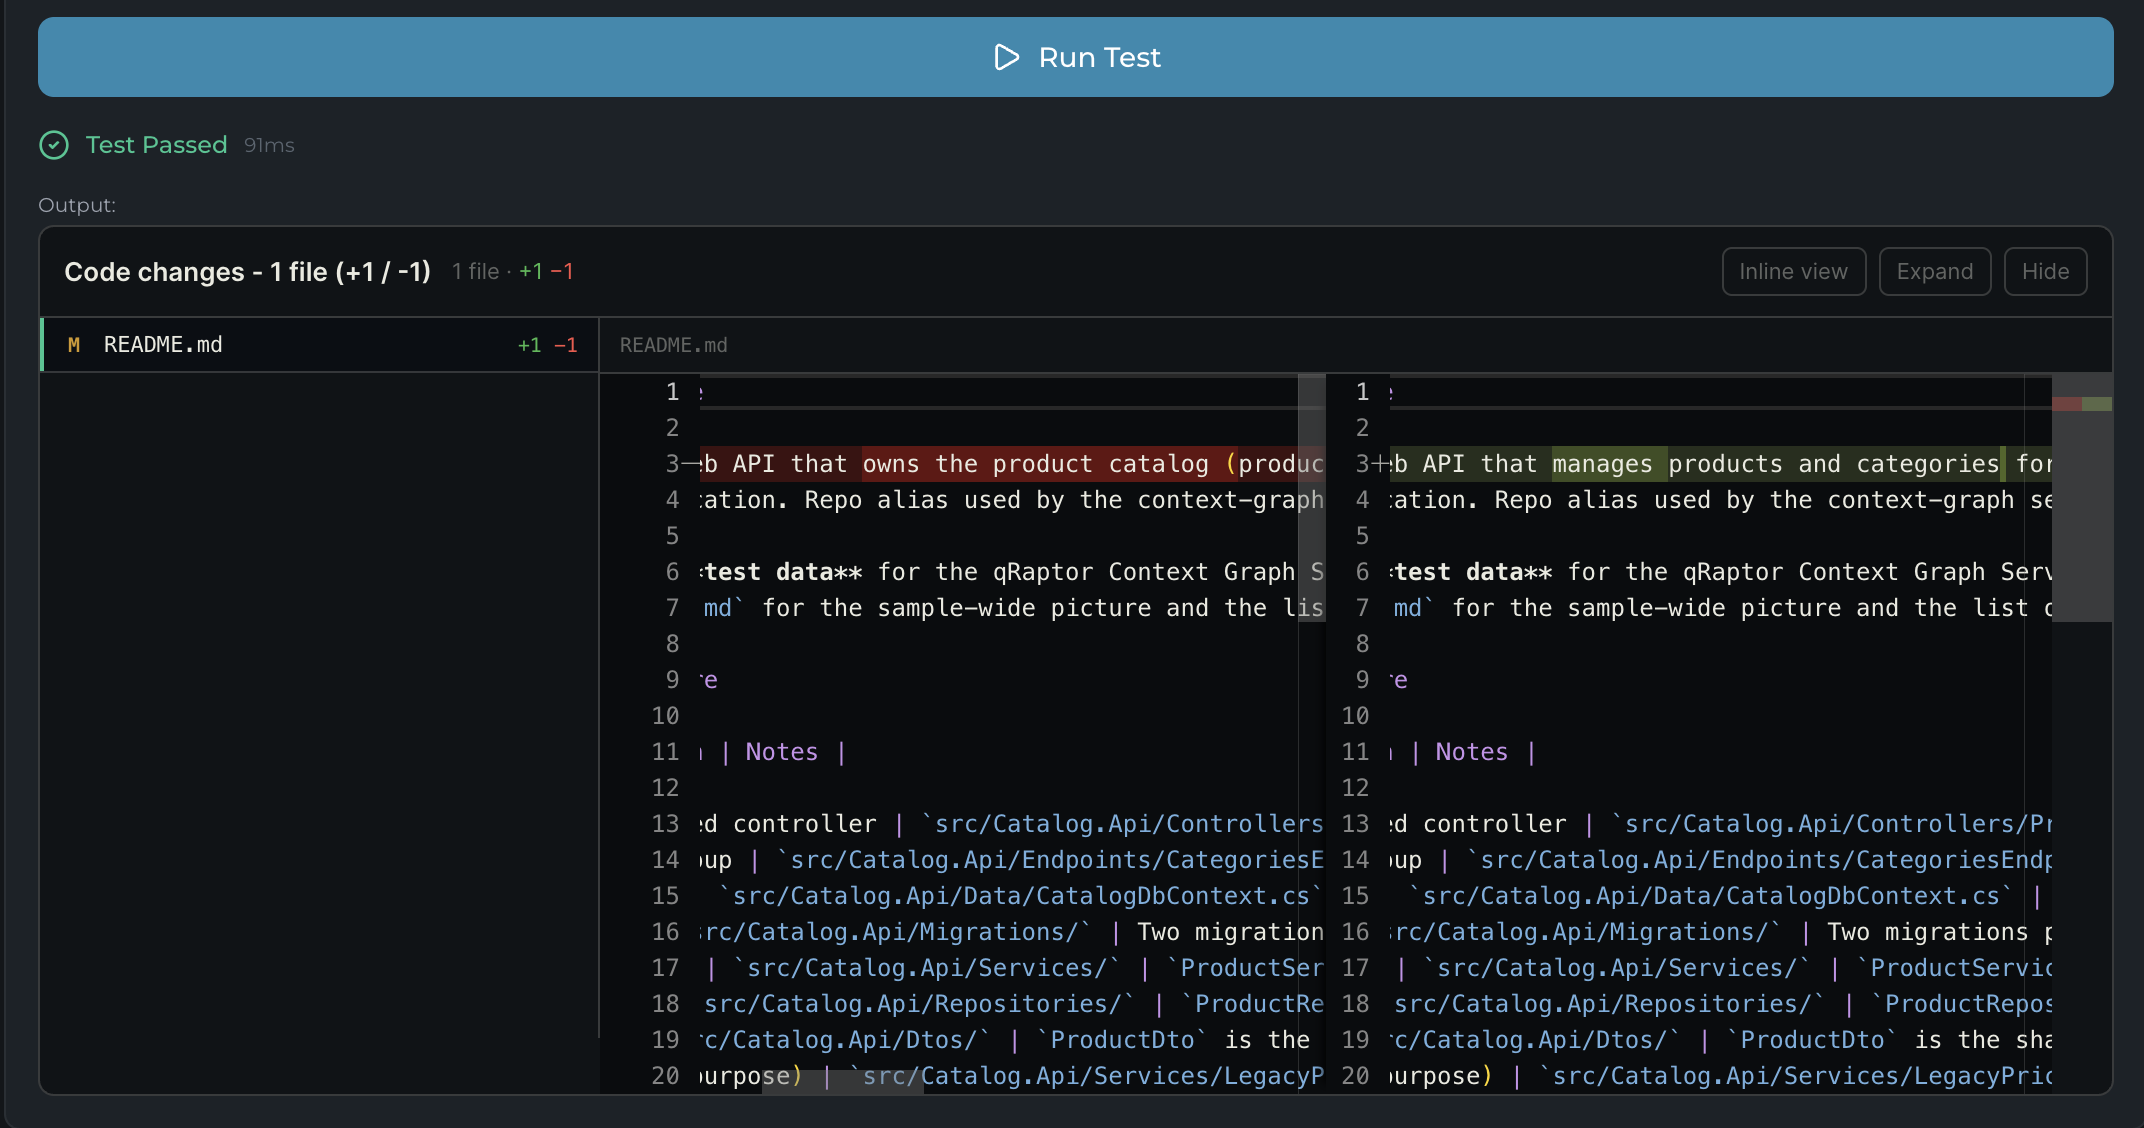Click Migrations path on right line 16
The image size is (2144, 1128).
(1585, 932)
